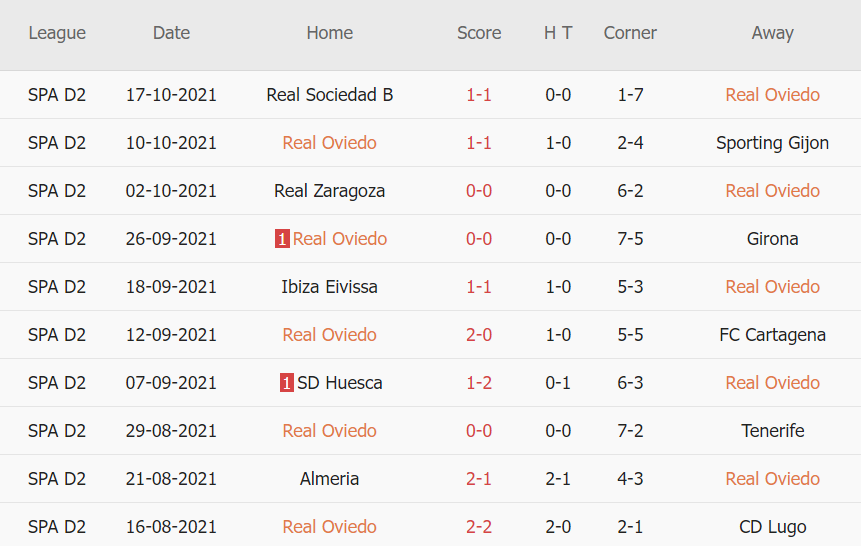Screen dimensions: 861x546
Task: Open 2-0 score against FC Cartagena
Action: point(479,335)
